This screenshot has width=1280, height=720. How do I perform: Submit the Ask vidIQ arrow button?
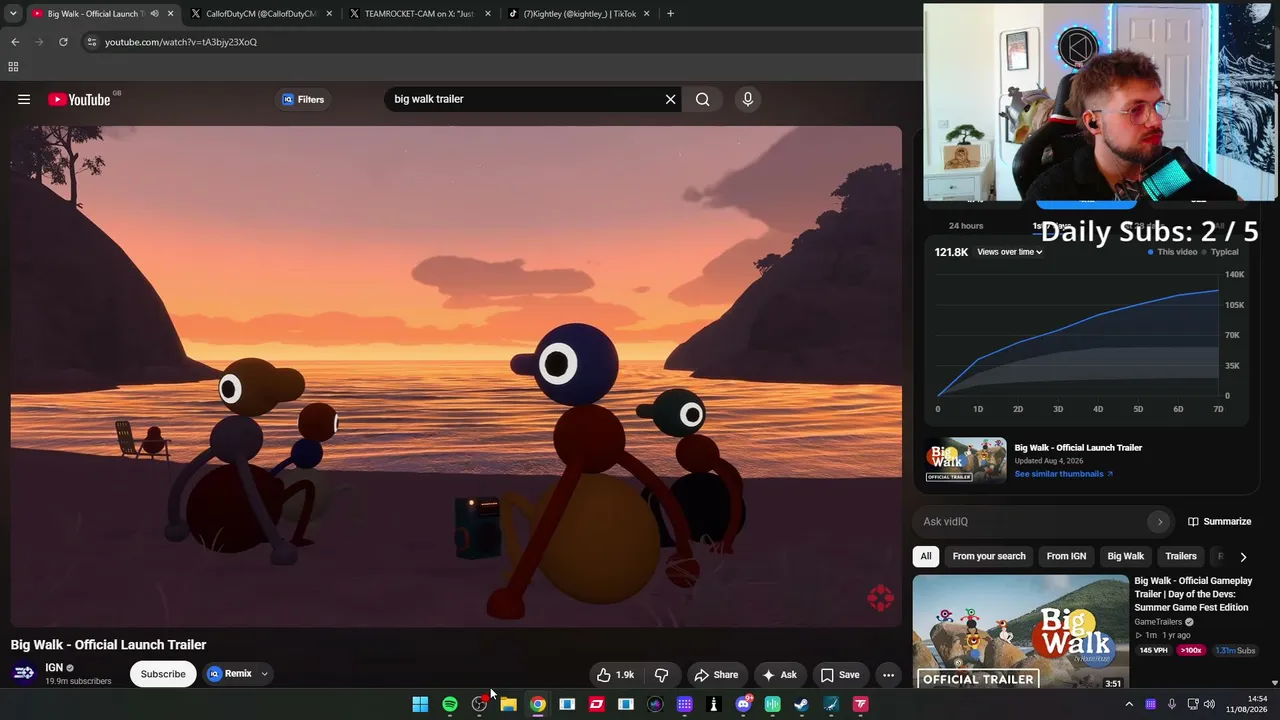coord(1160,522)
